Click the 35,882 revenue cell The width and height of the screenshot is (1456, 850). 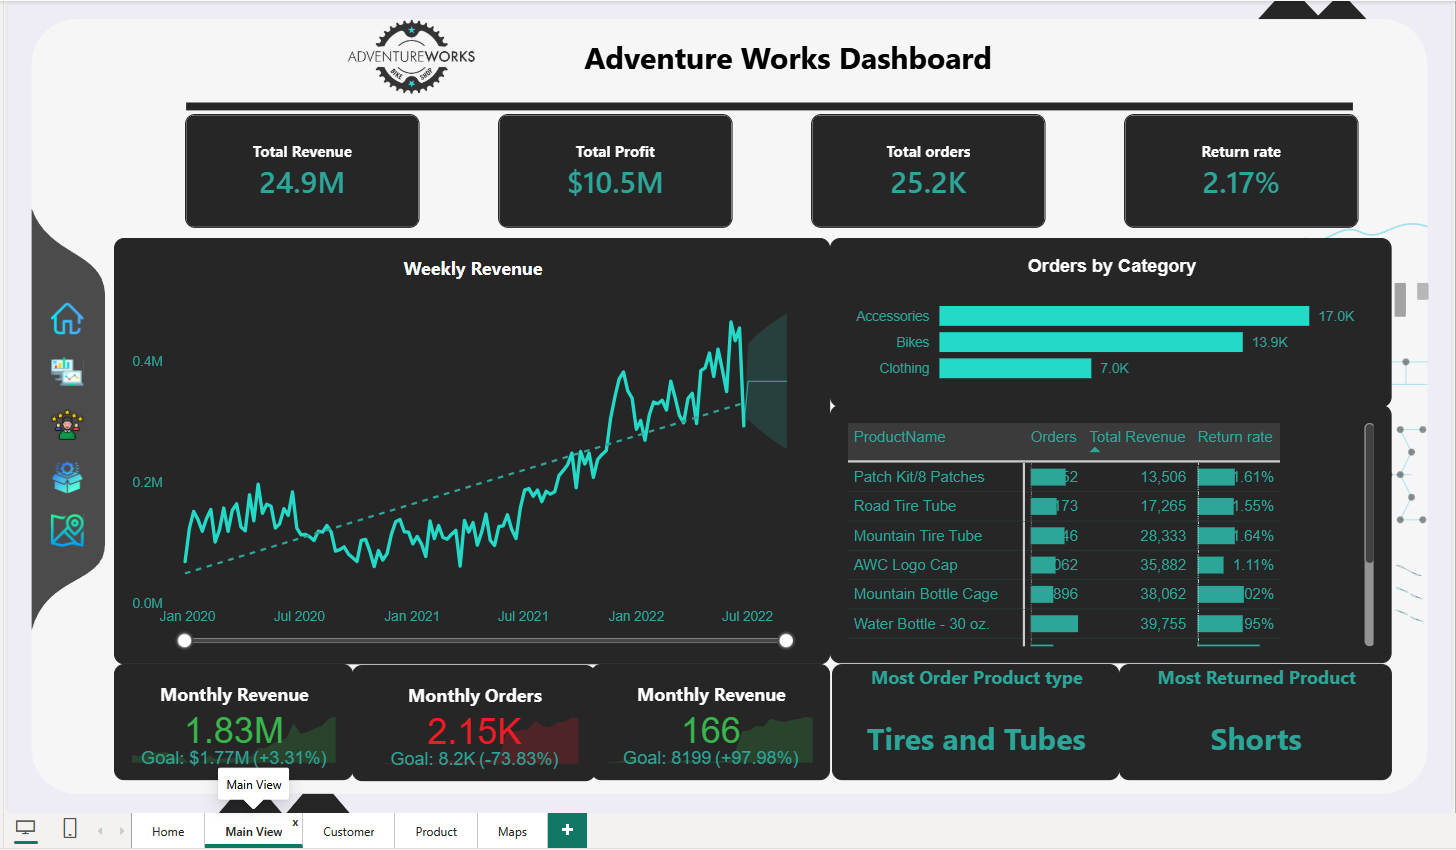coord(1163,565)
